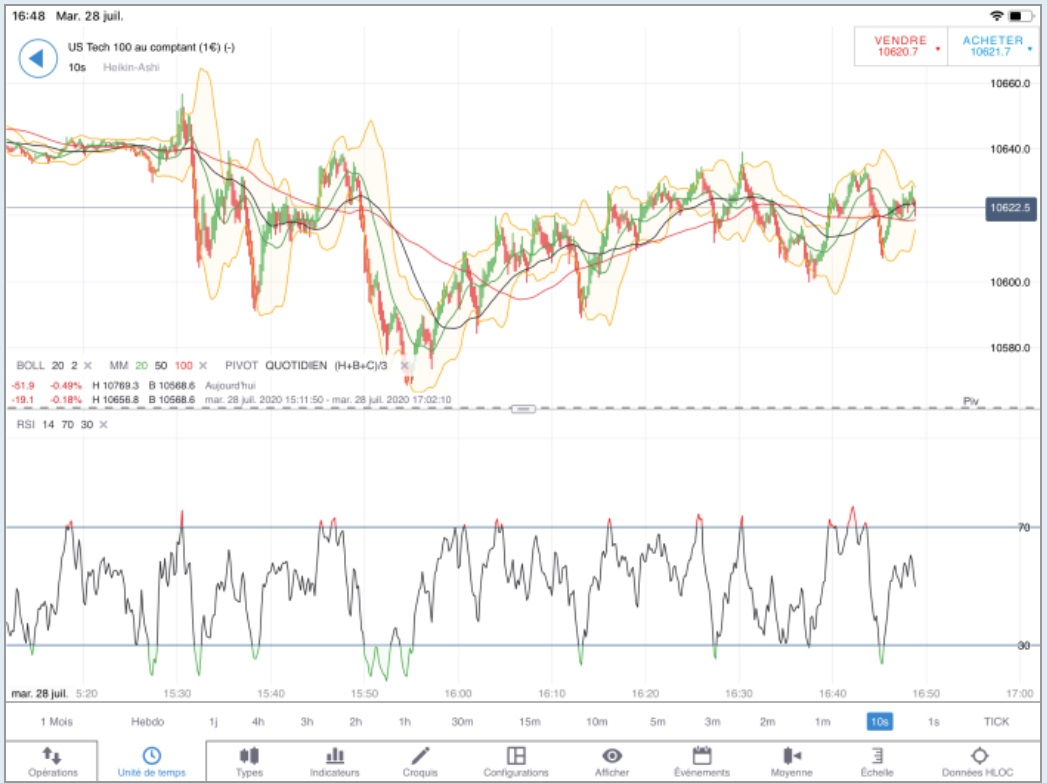The width and height of the screenshot is (1047, 783).
Task: Click the RSI 30 level label
Action: click(x=1024, y=645)
